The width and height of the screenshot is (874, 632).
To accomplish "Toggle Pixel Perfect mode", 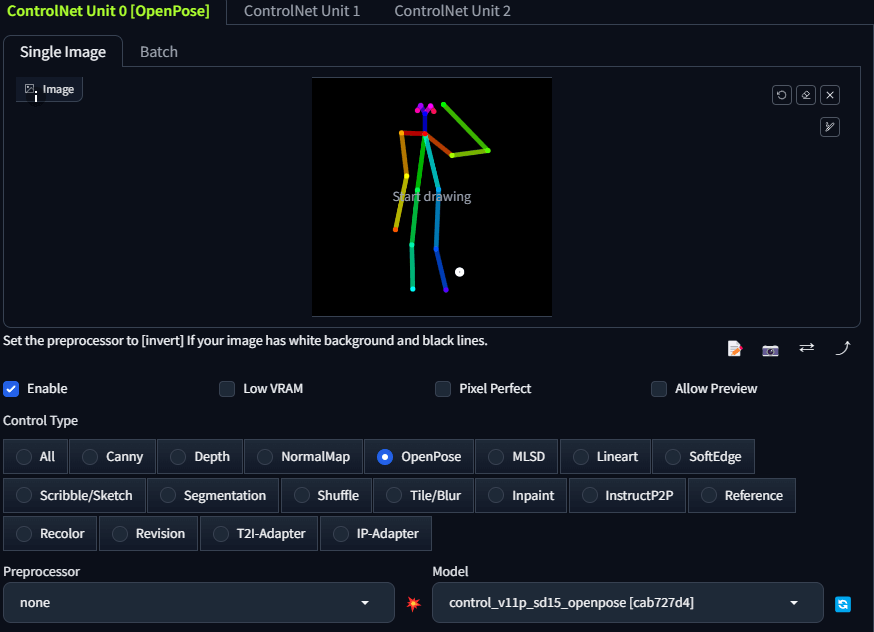I will click(443, 389).
